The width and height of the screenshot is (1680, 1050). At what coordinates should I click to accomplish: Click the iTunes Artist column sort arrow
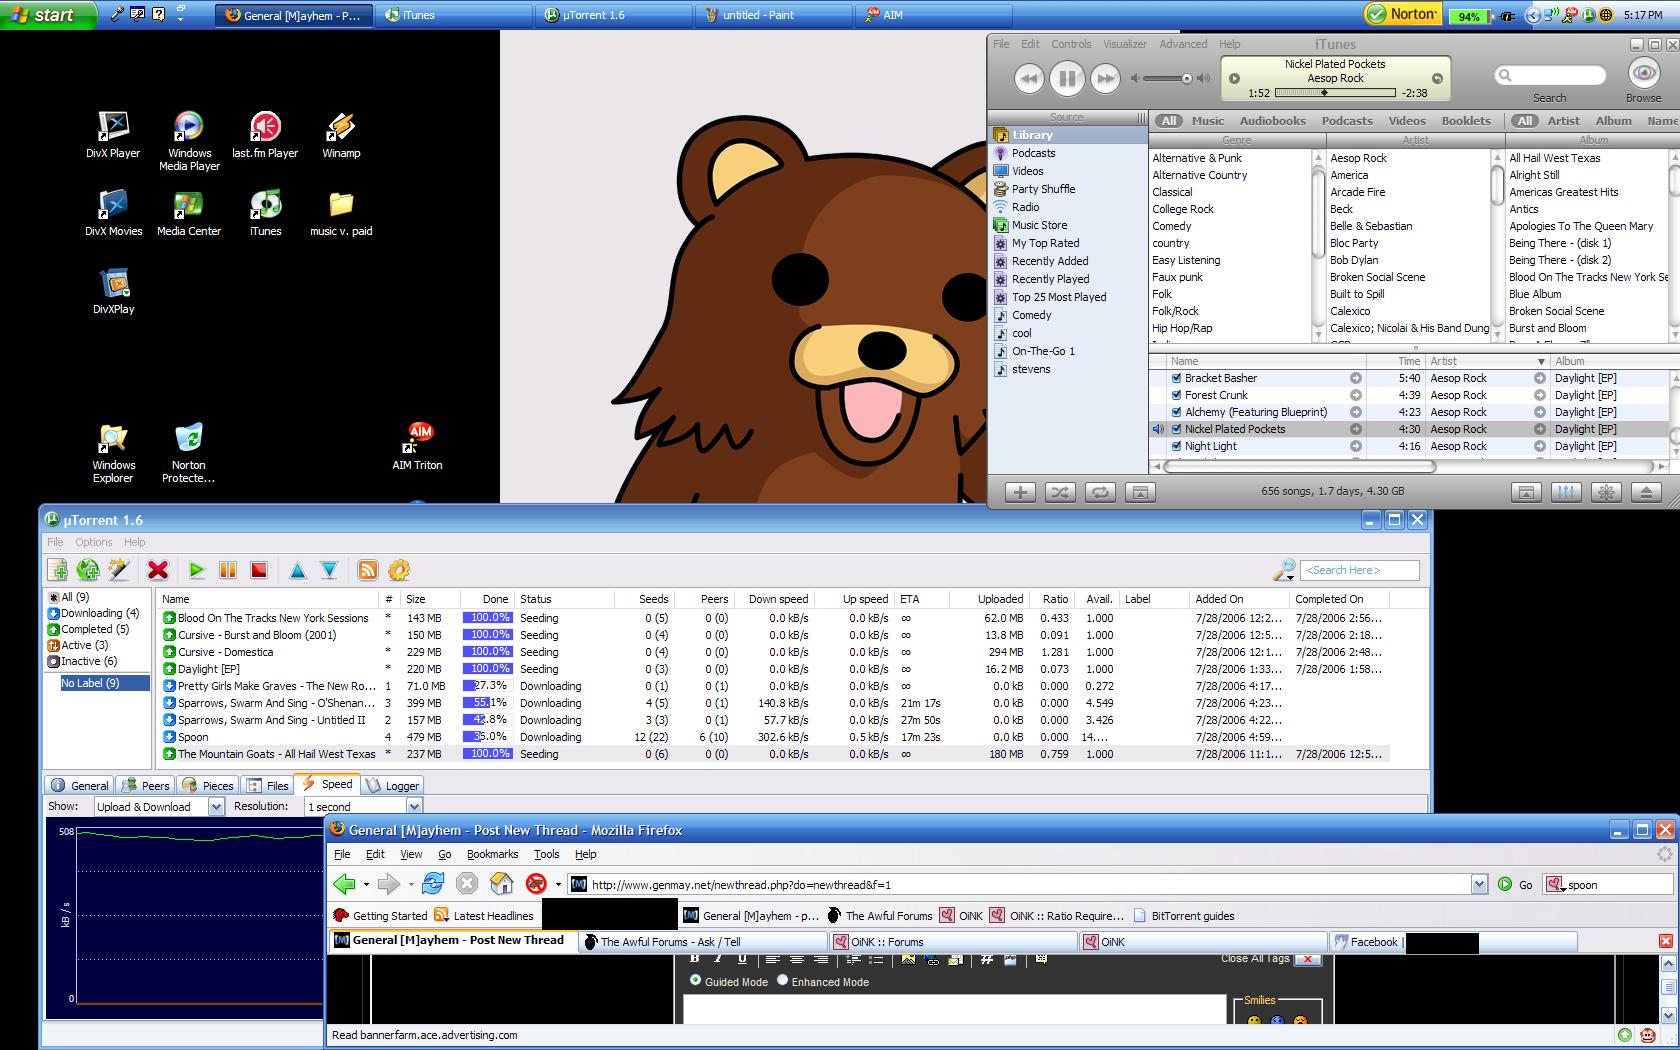1541,361
